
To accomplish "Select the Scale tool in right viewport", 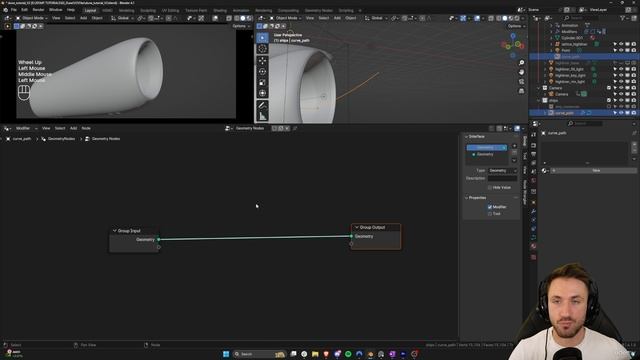I will [262, 82].
